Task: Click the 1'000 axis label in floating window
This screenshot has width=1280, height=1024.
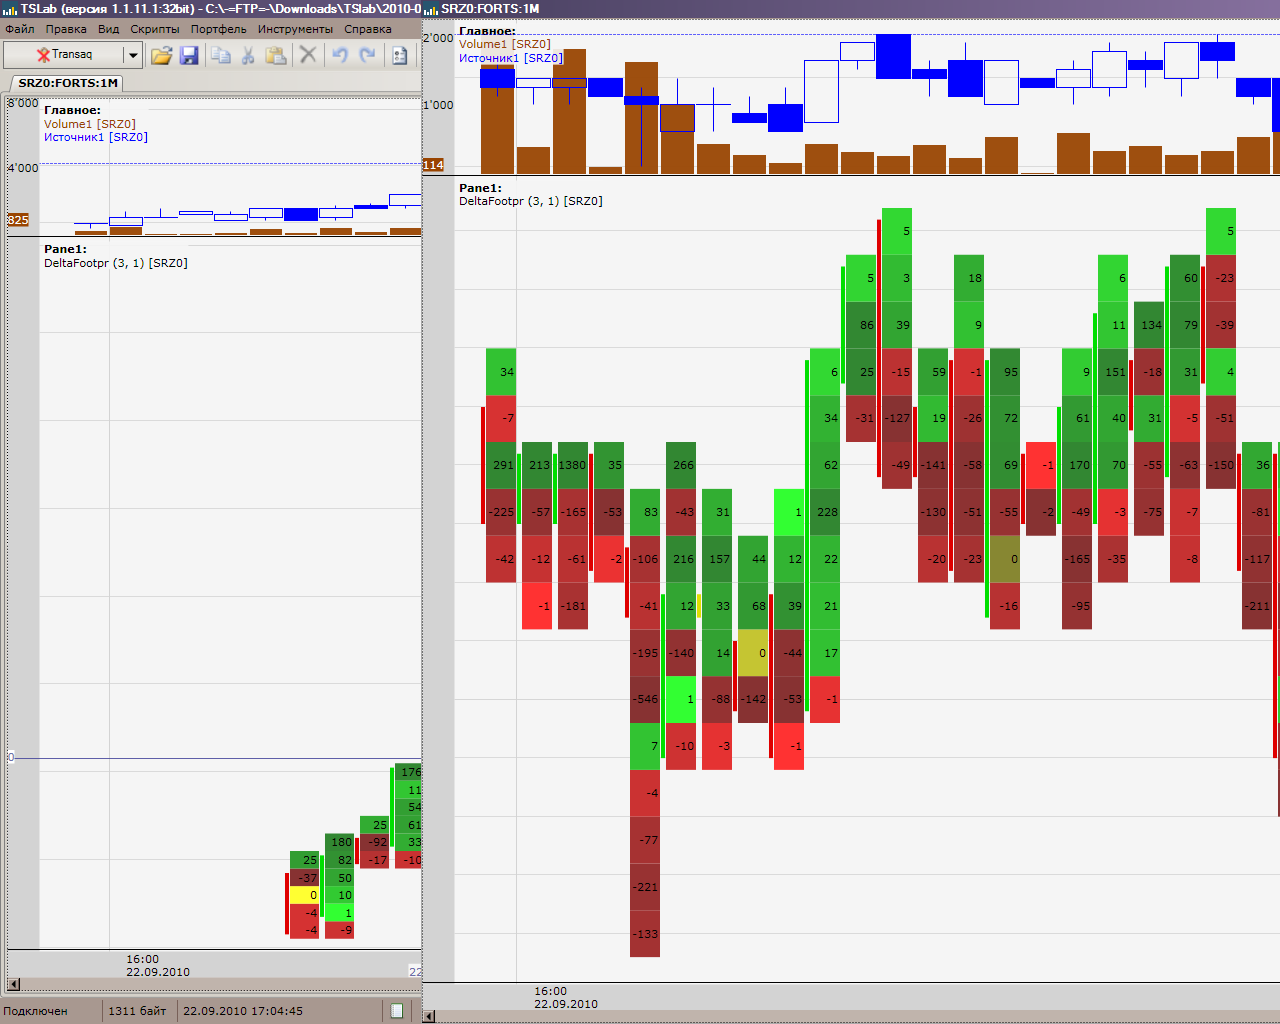Action: (x=438, y=105)
